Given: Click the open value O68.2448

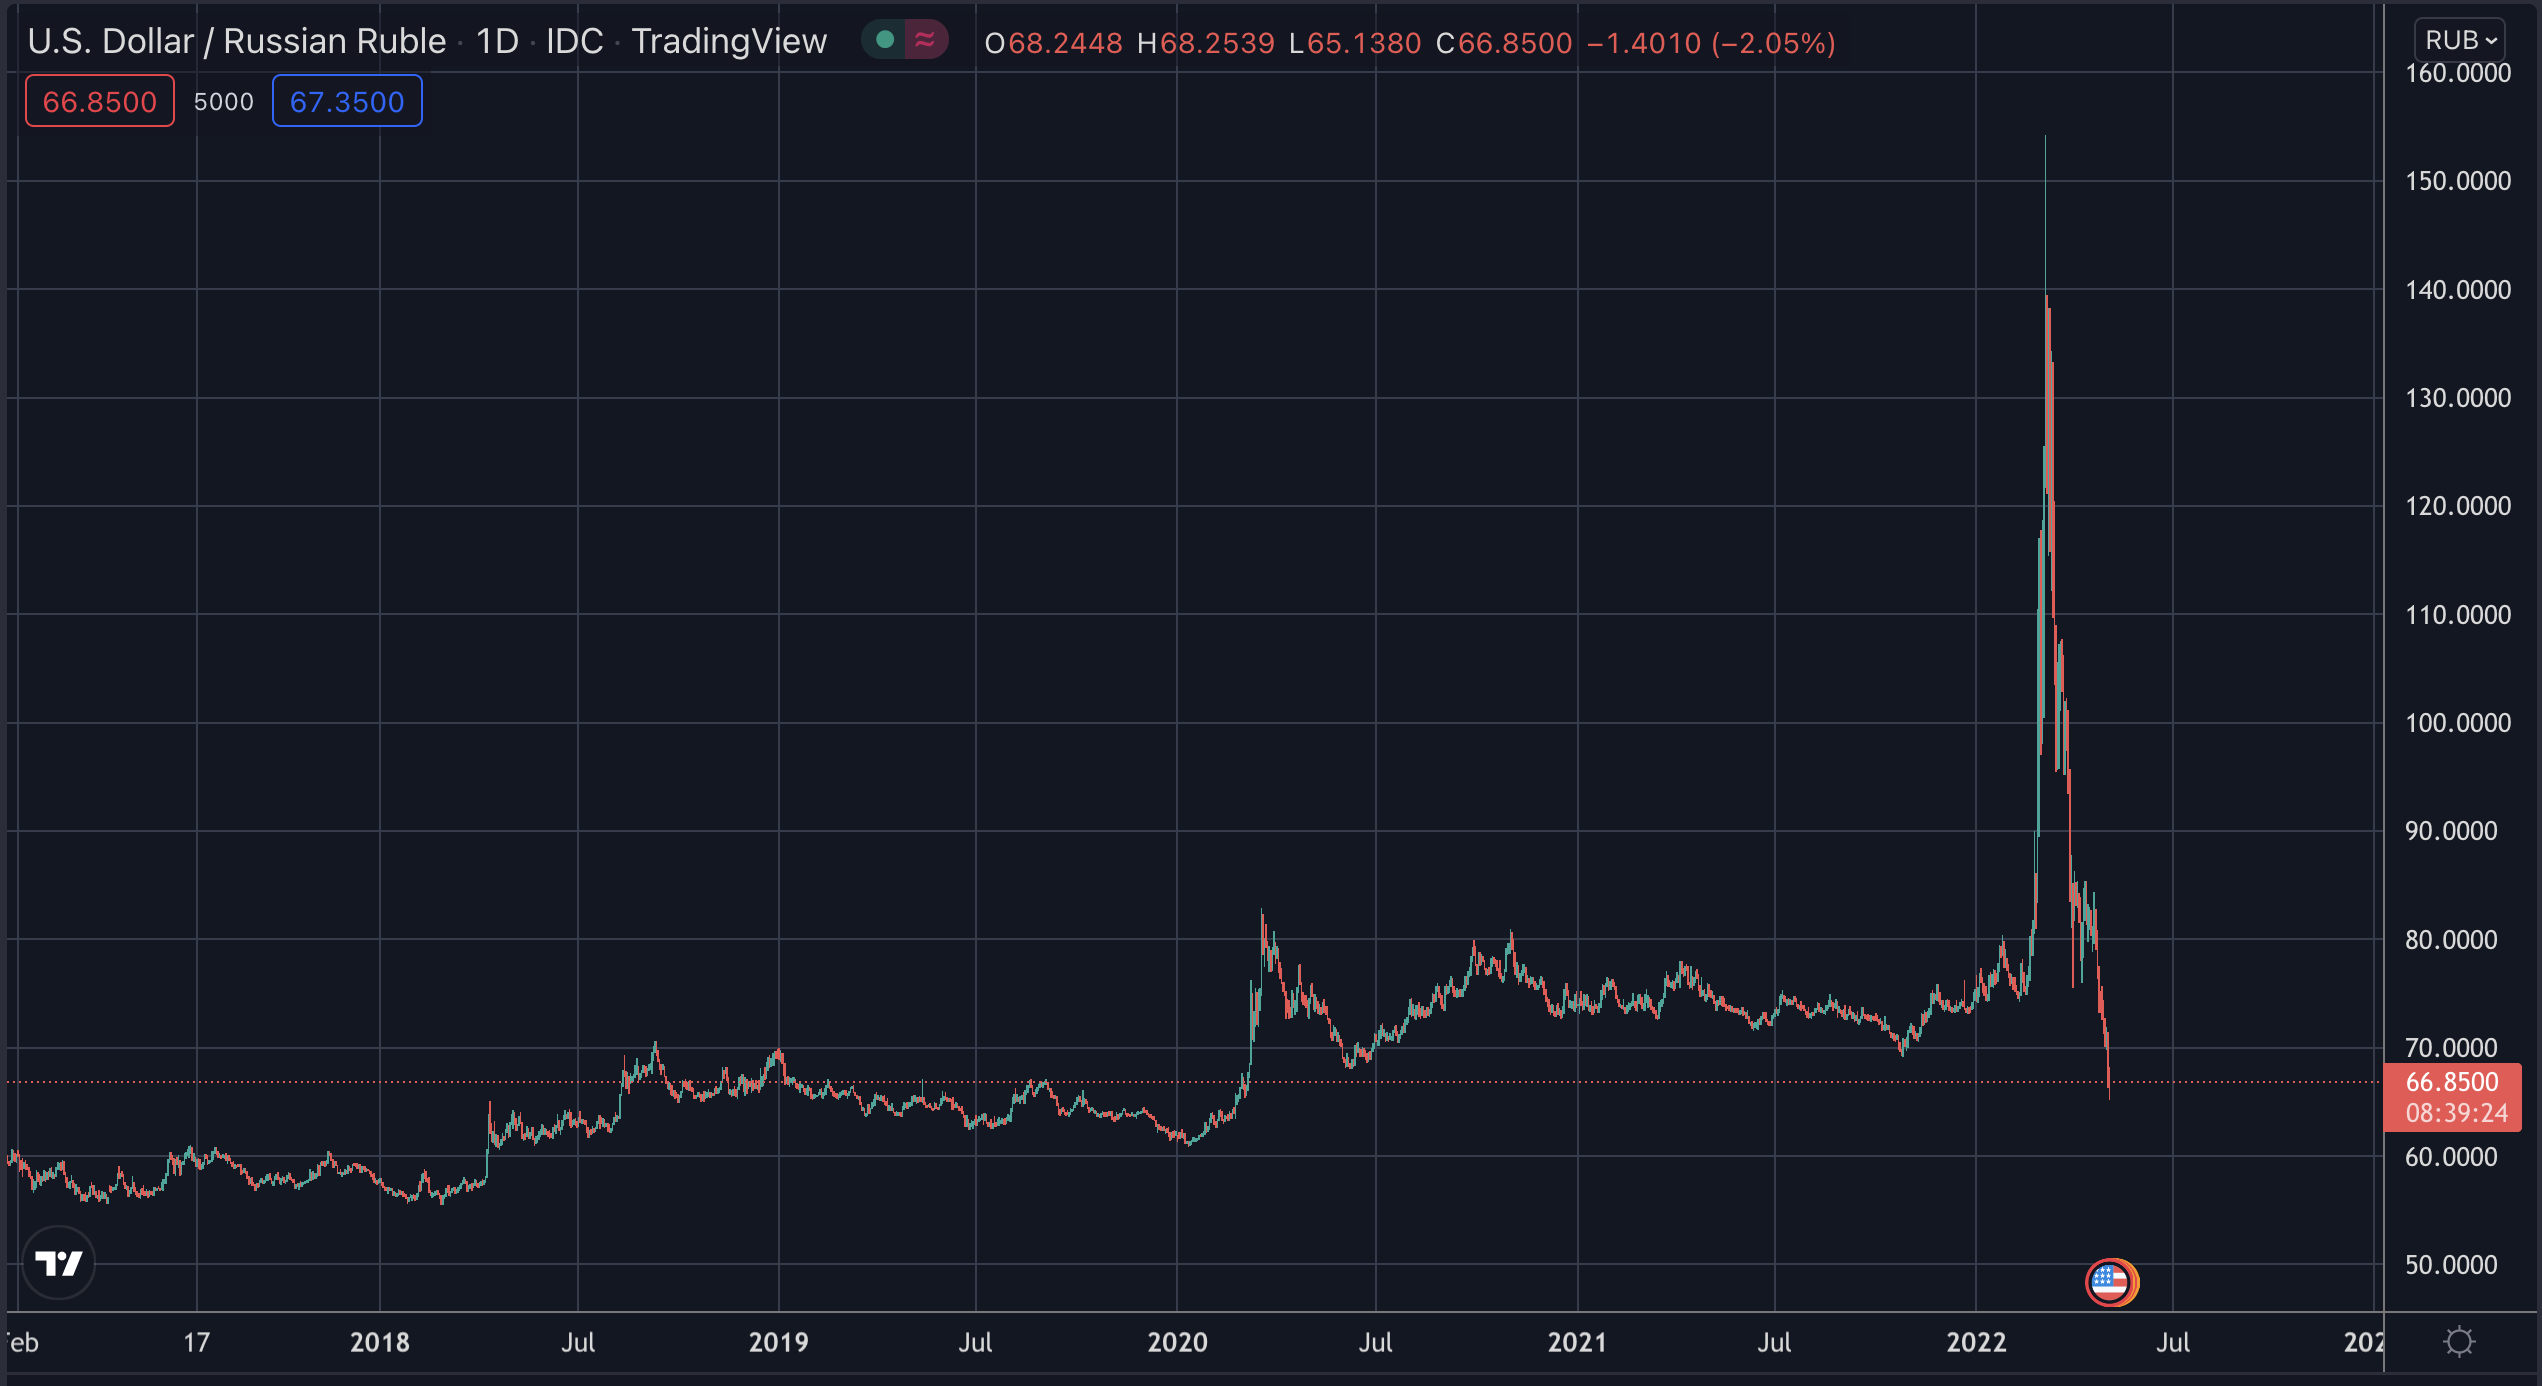Looking at the screenshot, I should click(x=1053, y=43).
